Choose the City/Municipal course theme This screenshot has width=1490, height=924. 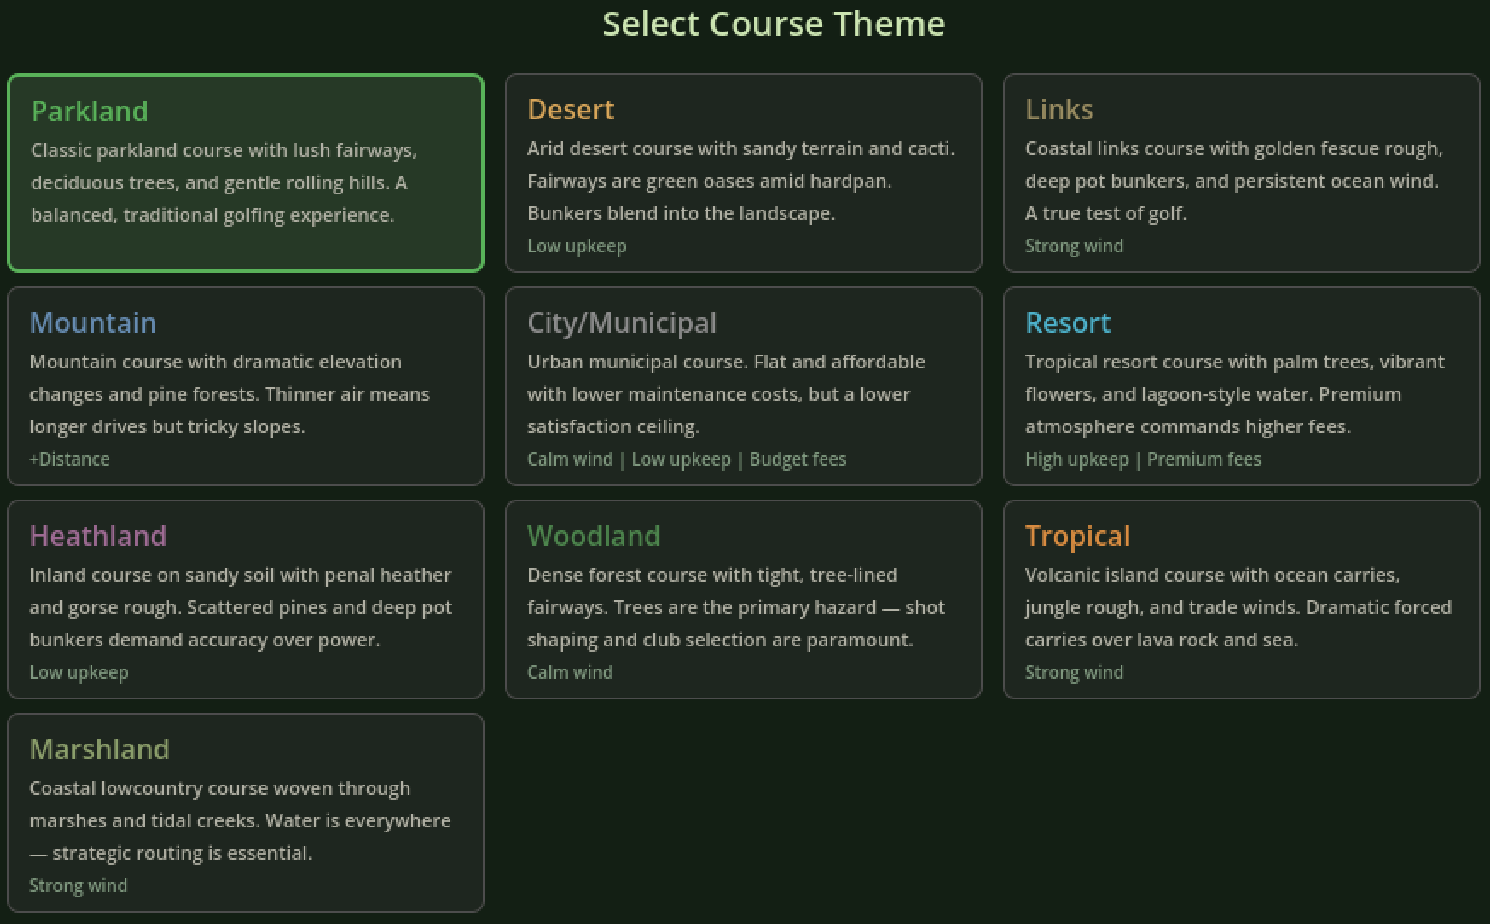click(743, 386)
